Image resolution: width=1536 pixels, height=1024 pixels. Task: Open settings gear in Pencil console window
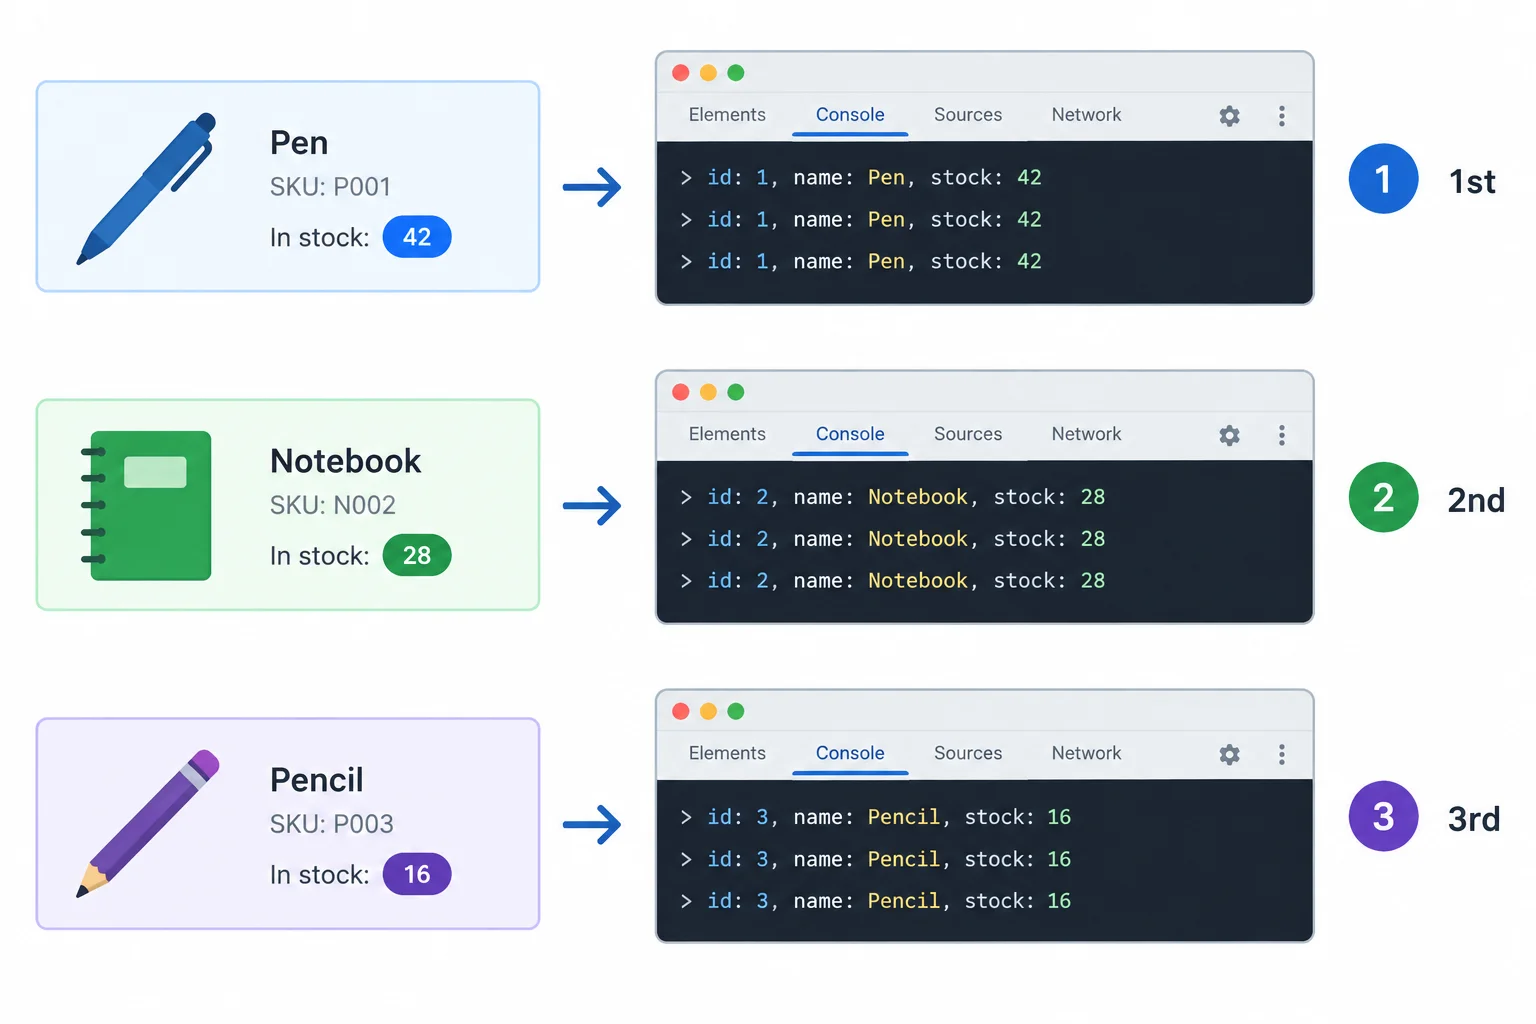click(1229, 754)
